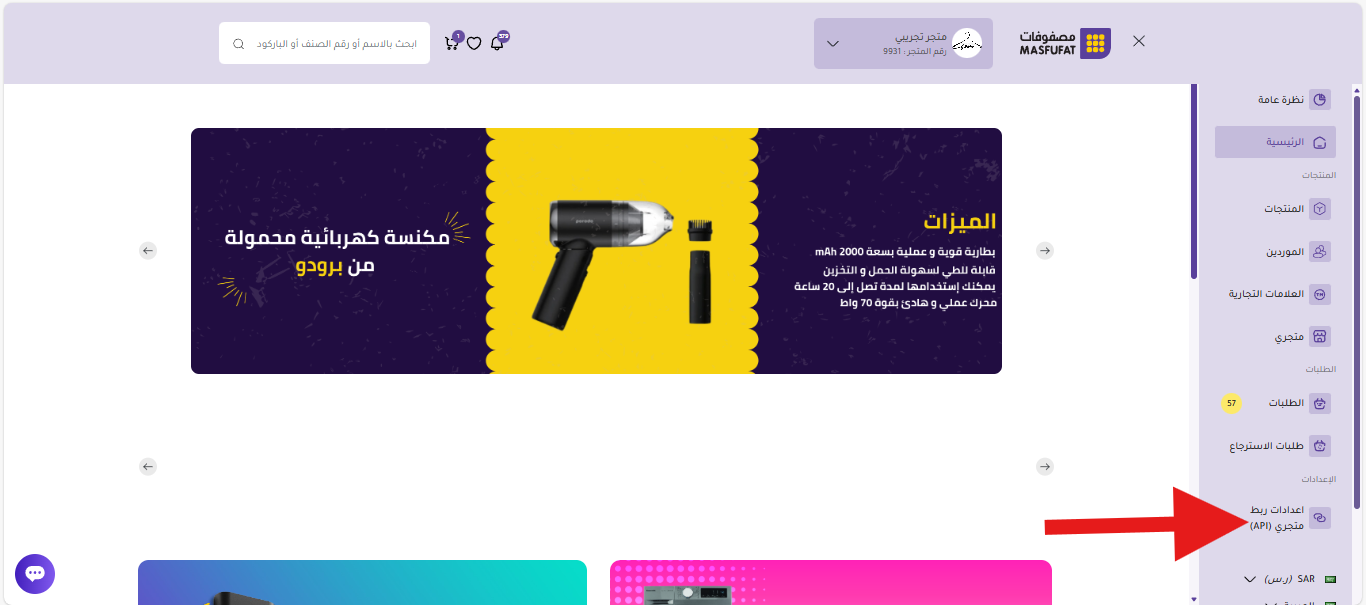This screenshot has height=605, width=1366.
Task: Open الموردين suppliers menu item
Action: [1275, 251]
